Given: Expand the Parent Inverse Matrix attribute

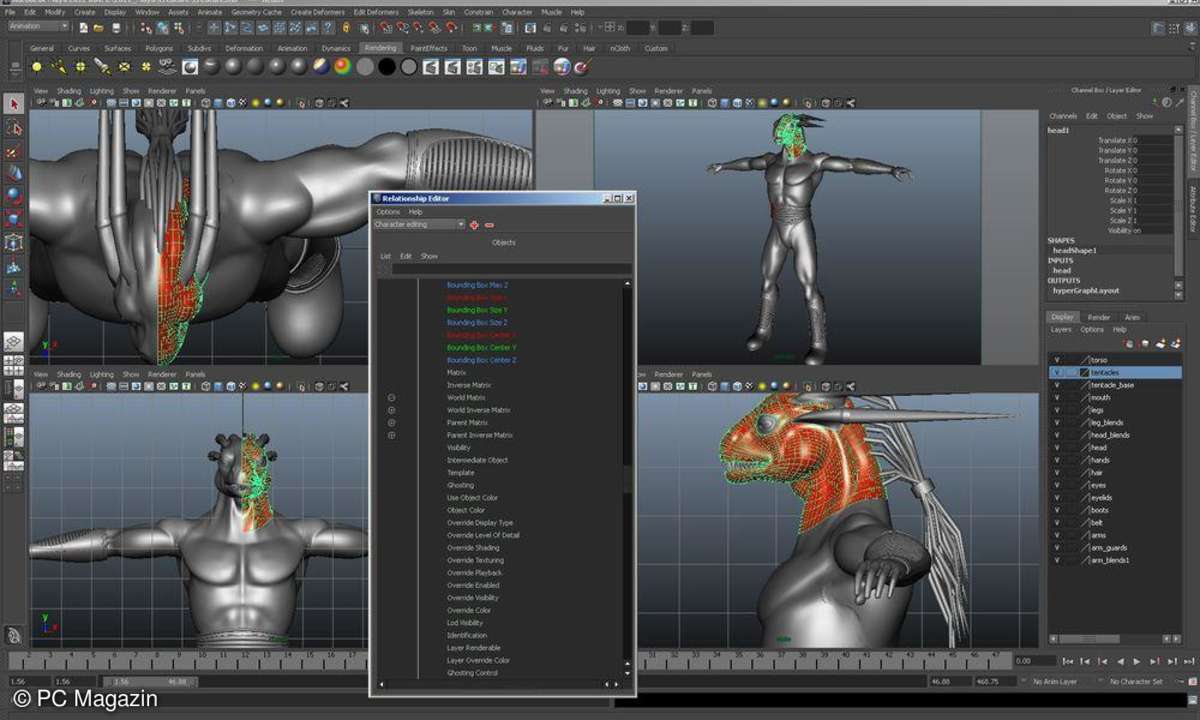Looking at the screenshot, I should tap(392, 435).
